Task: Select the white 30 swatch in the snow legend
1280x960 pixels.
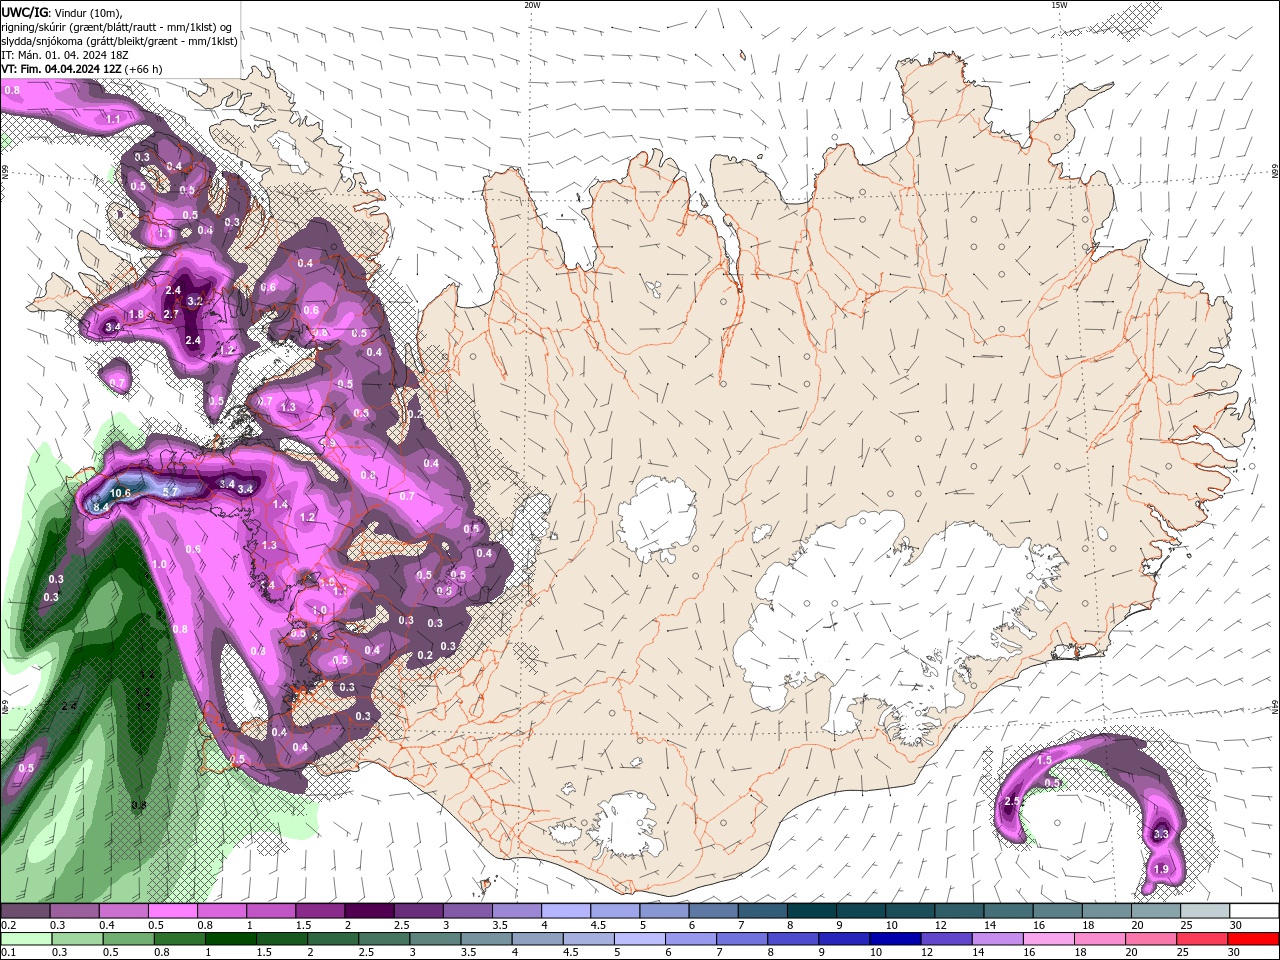Action: tap(1254, 911)
